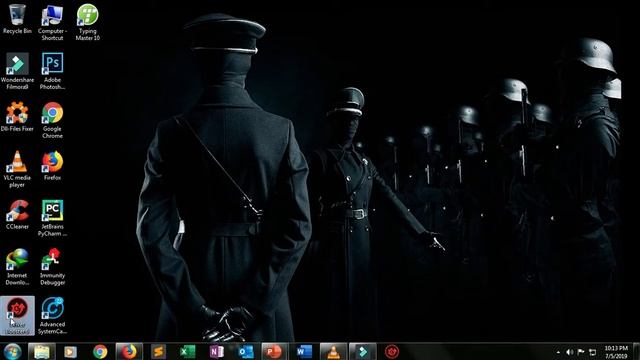Launch PowerPoint from the taskbar
This screenshot has width=640, height=360.
275,351
